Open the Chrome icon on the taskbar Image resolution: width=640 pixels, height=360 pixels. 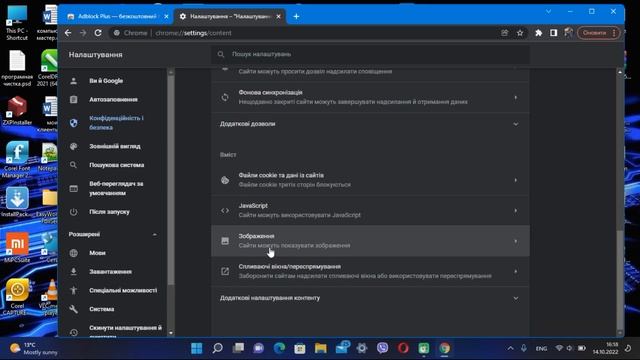point(444,348)
